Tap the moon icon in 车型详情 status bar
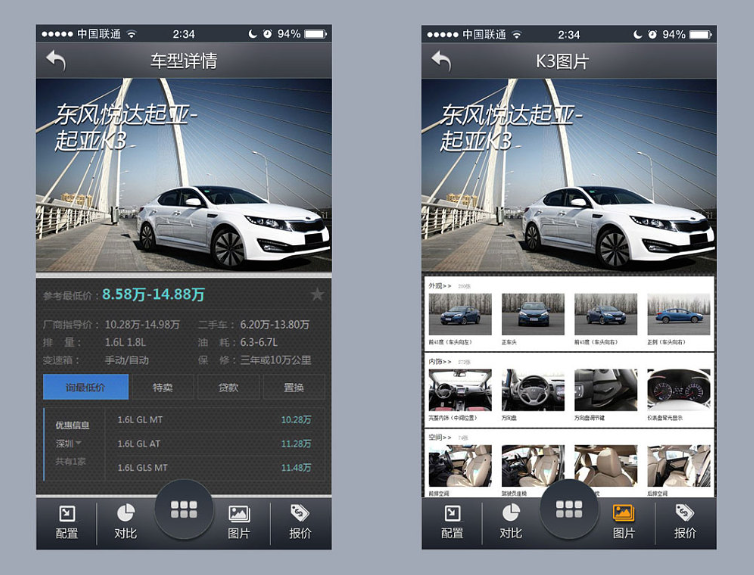This screenshot has height=575, width=754. point(252,34)
